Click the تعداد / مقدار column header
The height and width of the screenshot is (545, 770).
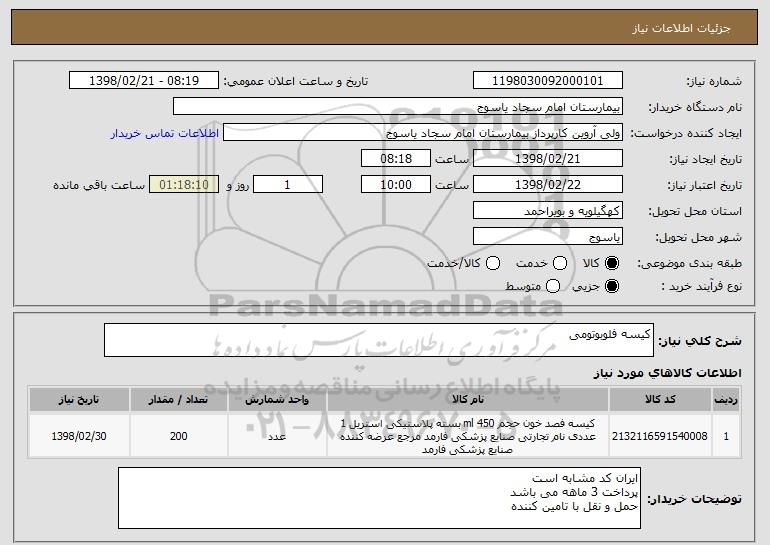click(x=178, y=400)
